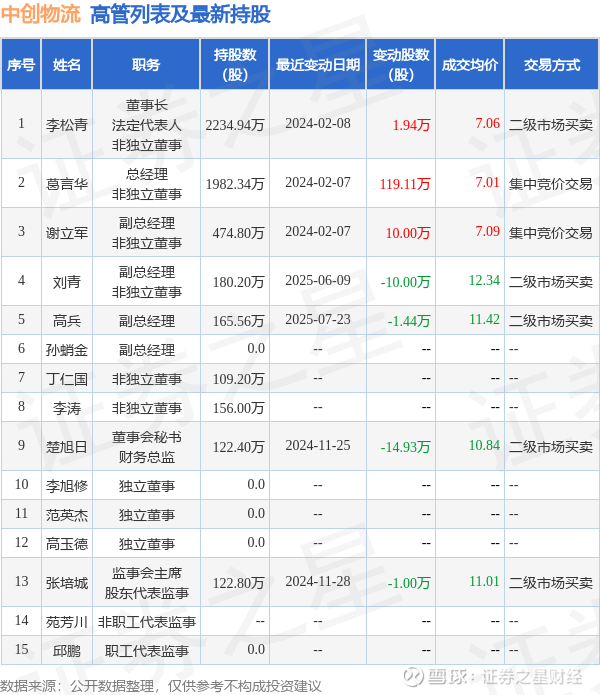Screen dimensions: 600x695
Task: Click the average price 11.01
Action: tap(484, 581)
